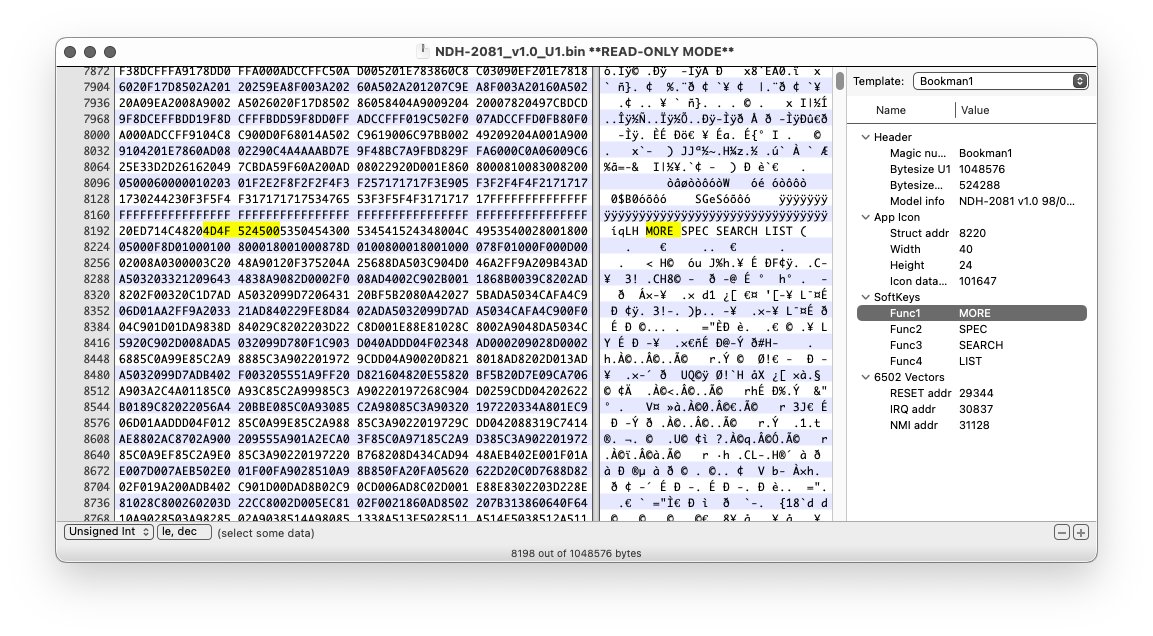Select the Bytesize 524288 row
1153x636 pixels.
971,185
